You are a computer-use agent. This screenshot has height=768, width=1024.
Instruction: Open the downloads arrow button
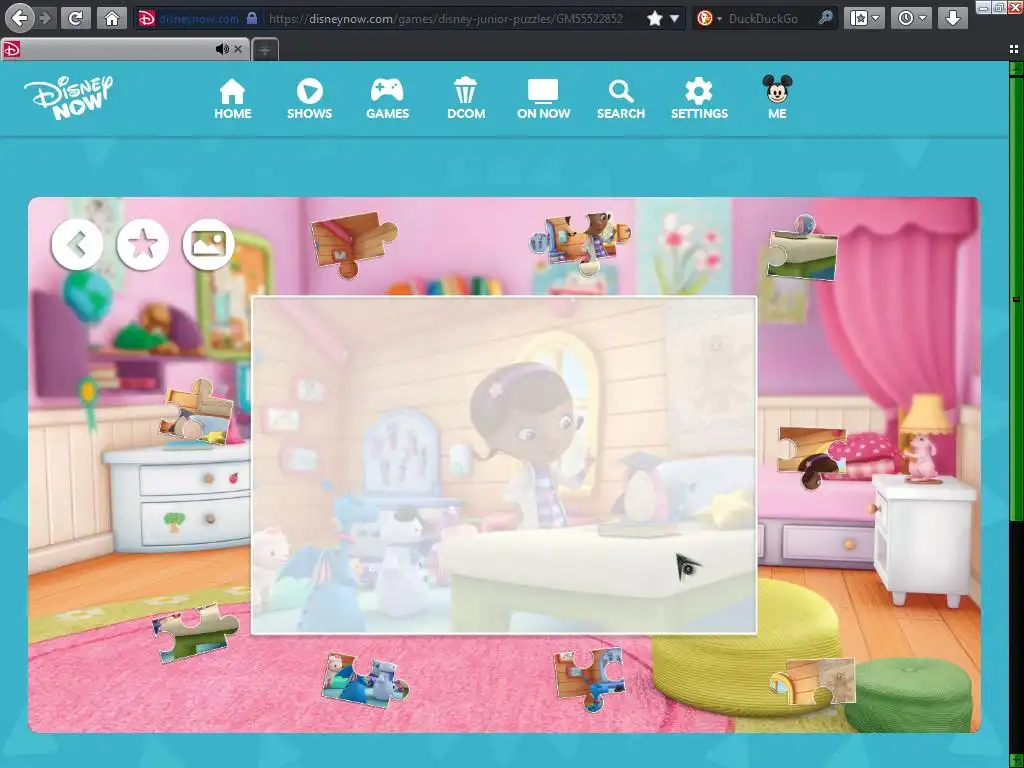(x=953, y=18)
